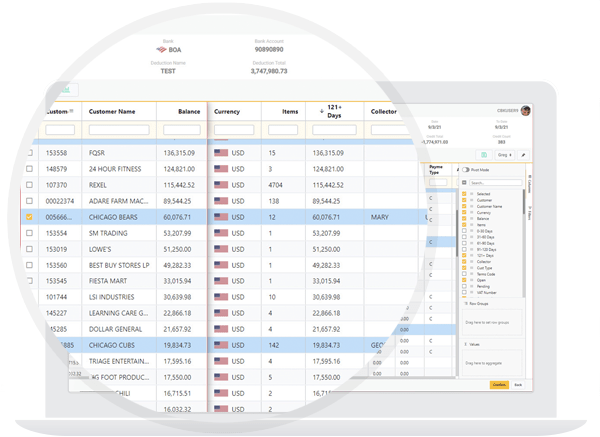
Task: Tick the ADARE FARM MAC row checkbox
Action: click(x=29, y=201)
